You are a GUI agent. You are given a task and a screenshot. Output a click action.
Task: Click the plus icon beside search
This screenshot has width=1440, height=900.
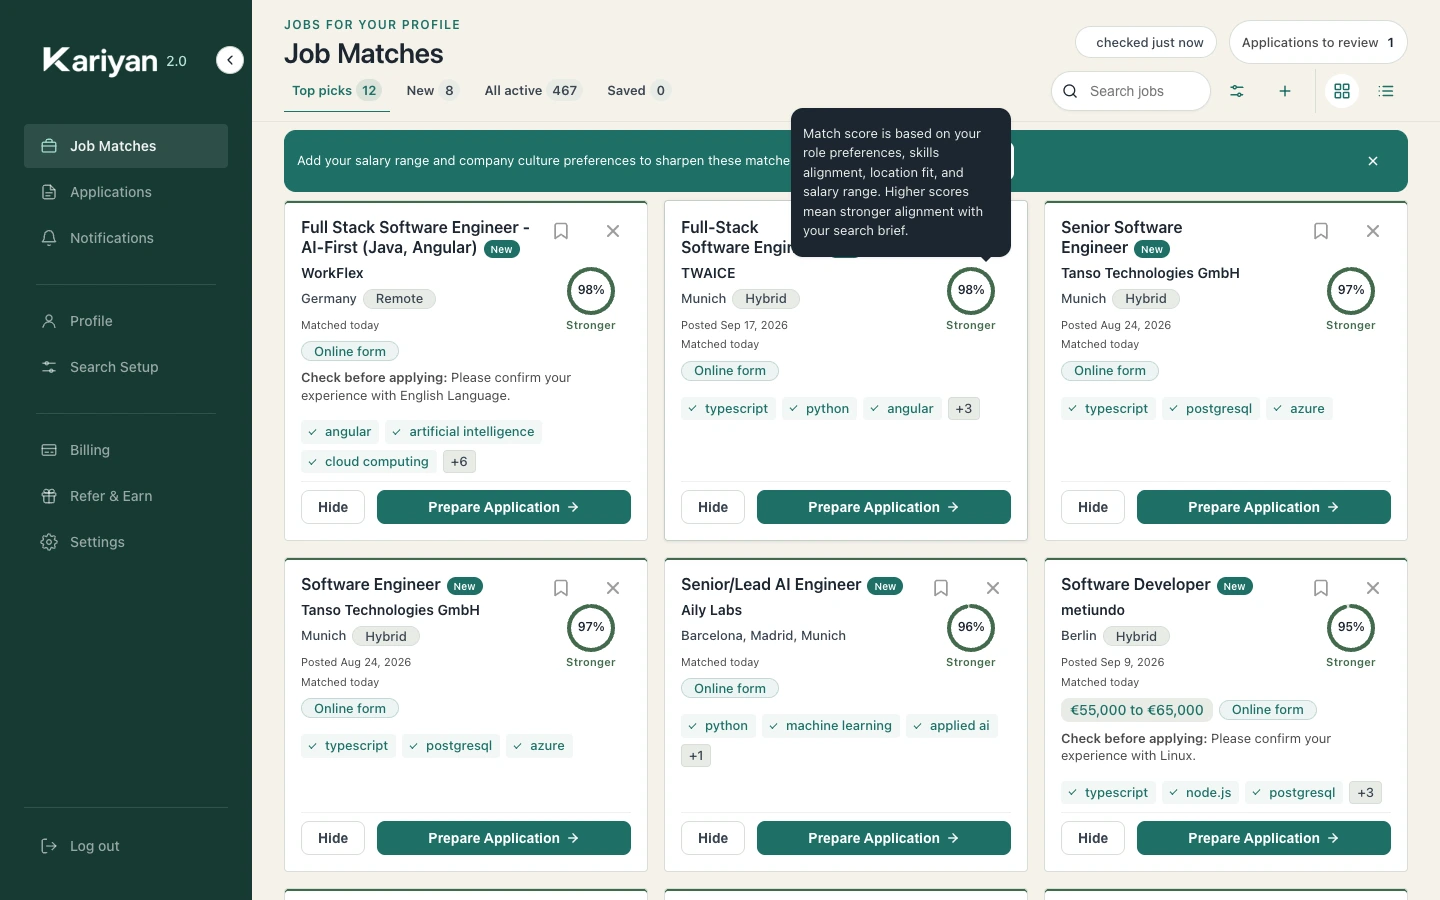[1285, 91]
